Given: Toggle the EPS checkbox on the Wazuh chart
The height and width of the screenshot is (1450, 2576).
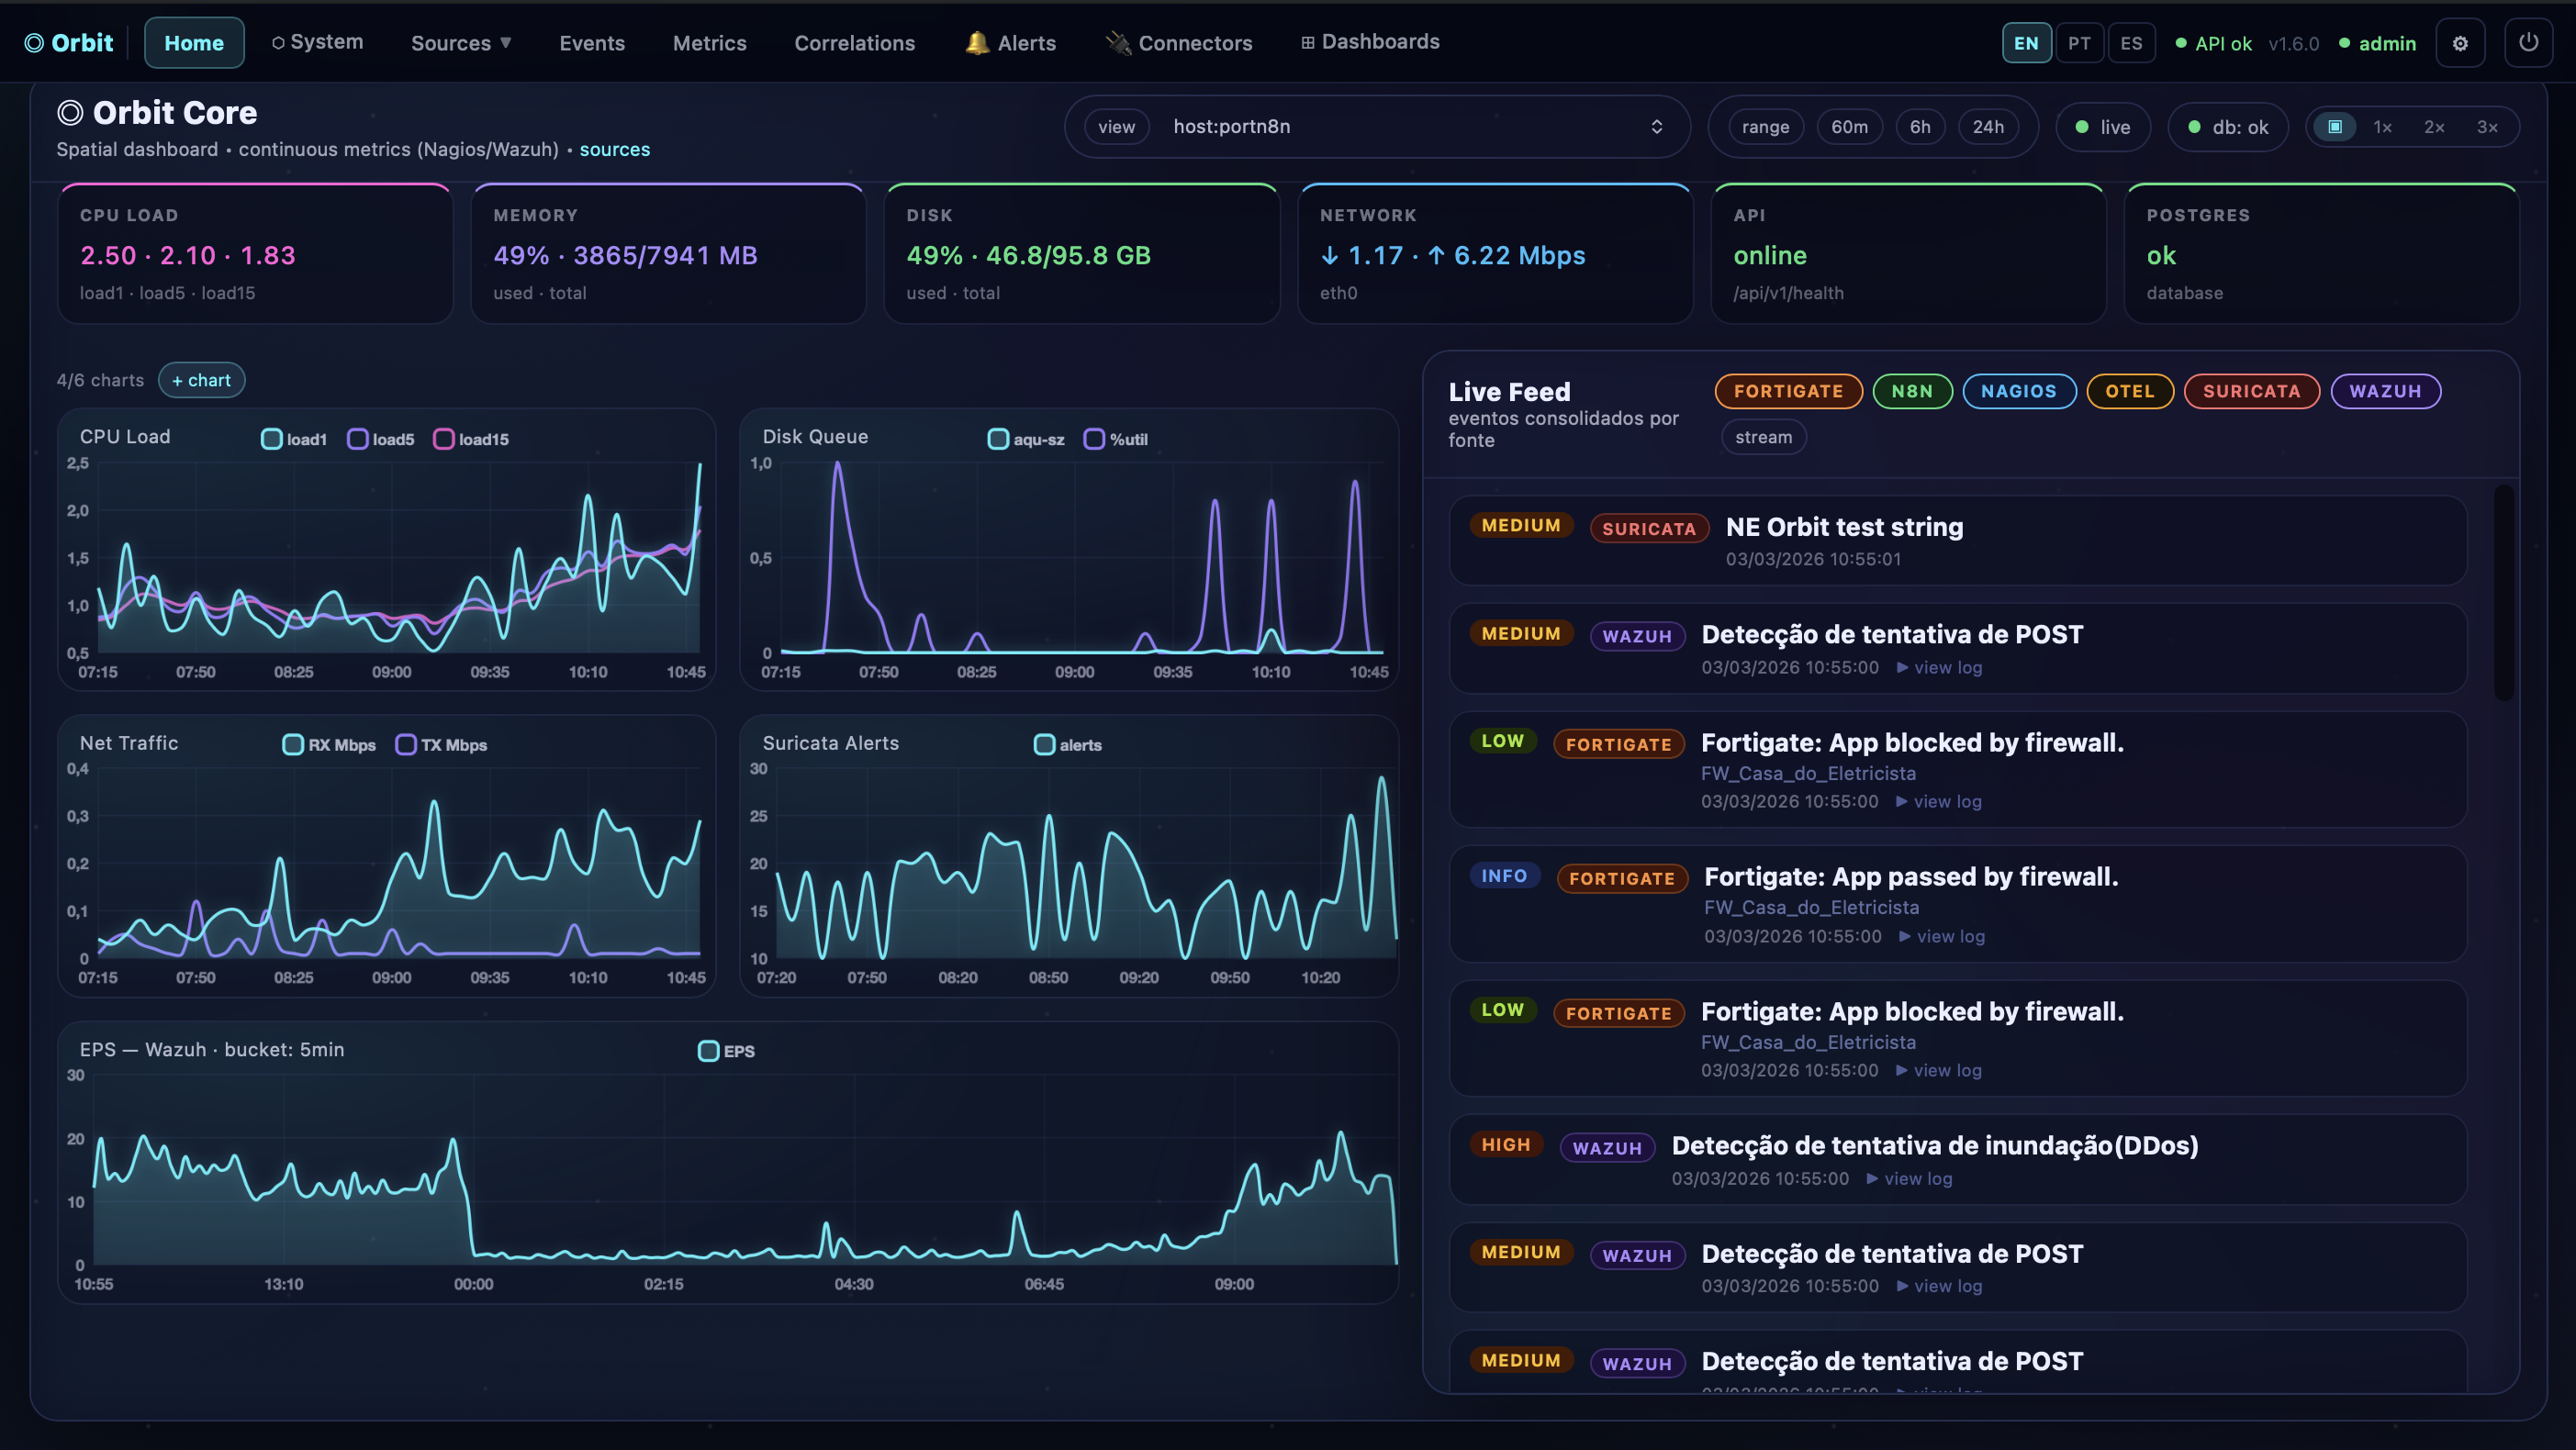Looking at the screenshot, I should [710, 1051].
